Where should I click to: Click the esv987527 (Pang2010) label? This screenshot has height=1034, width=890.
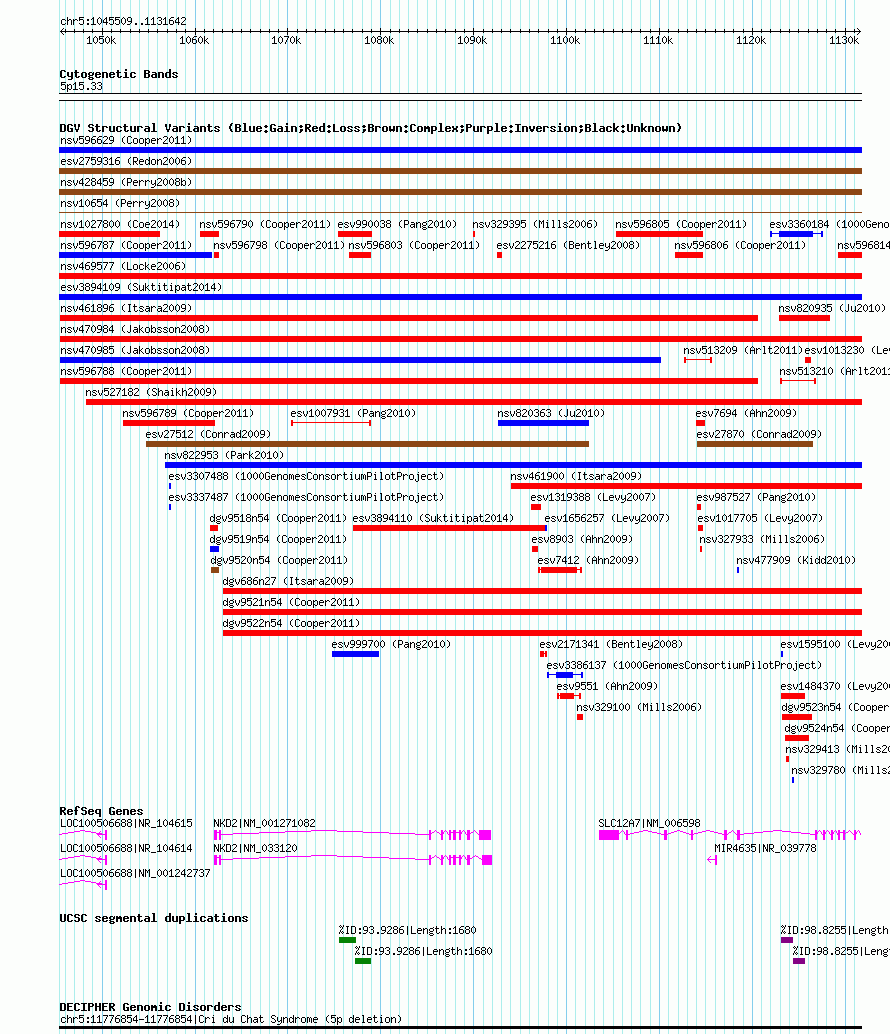pyautogui.click(x=756, y=498)
